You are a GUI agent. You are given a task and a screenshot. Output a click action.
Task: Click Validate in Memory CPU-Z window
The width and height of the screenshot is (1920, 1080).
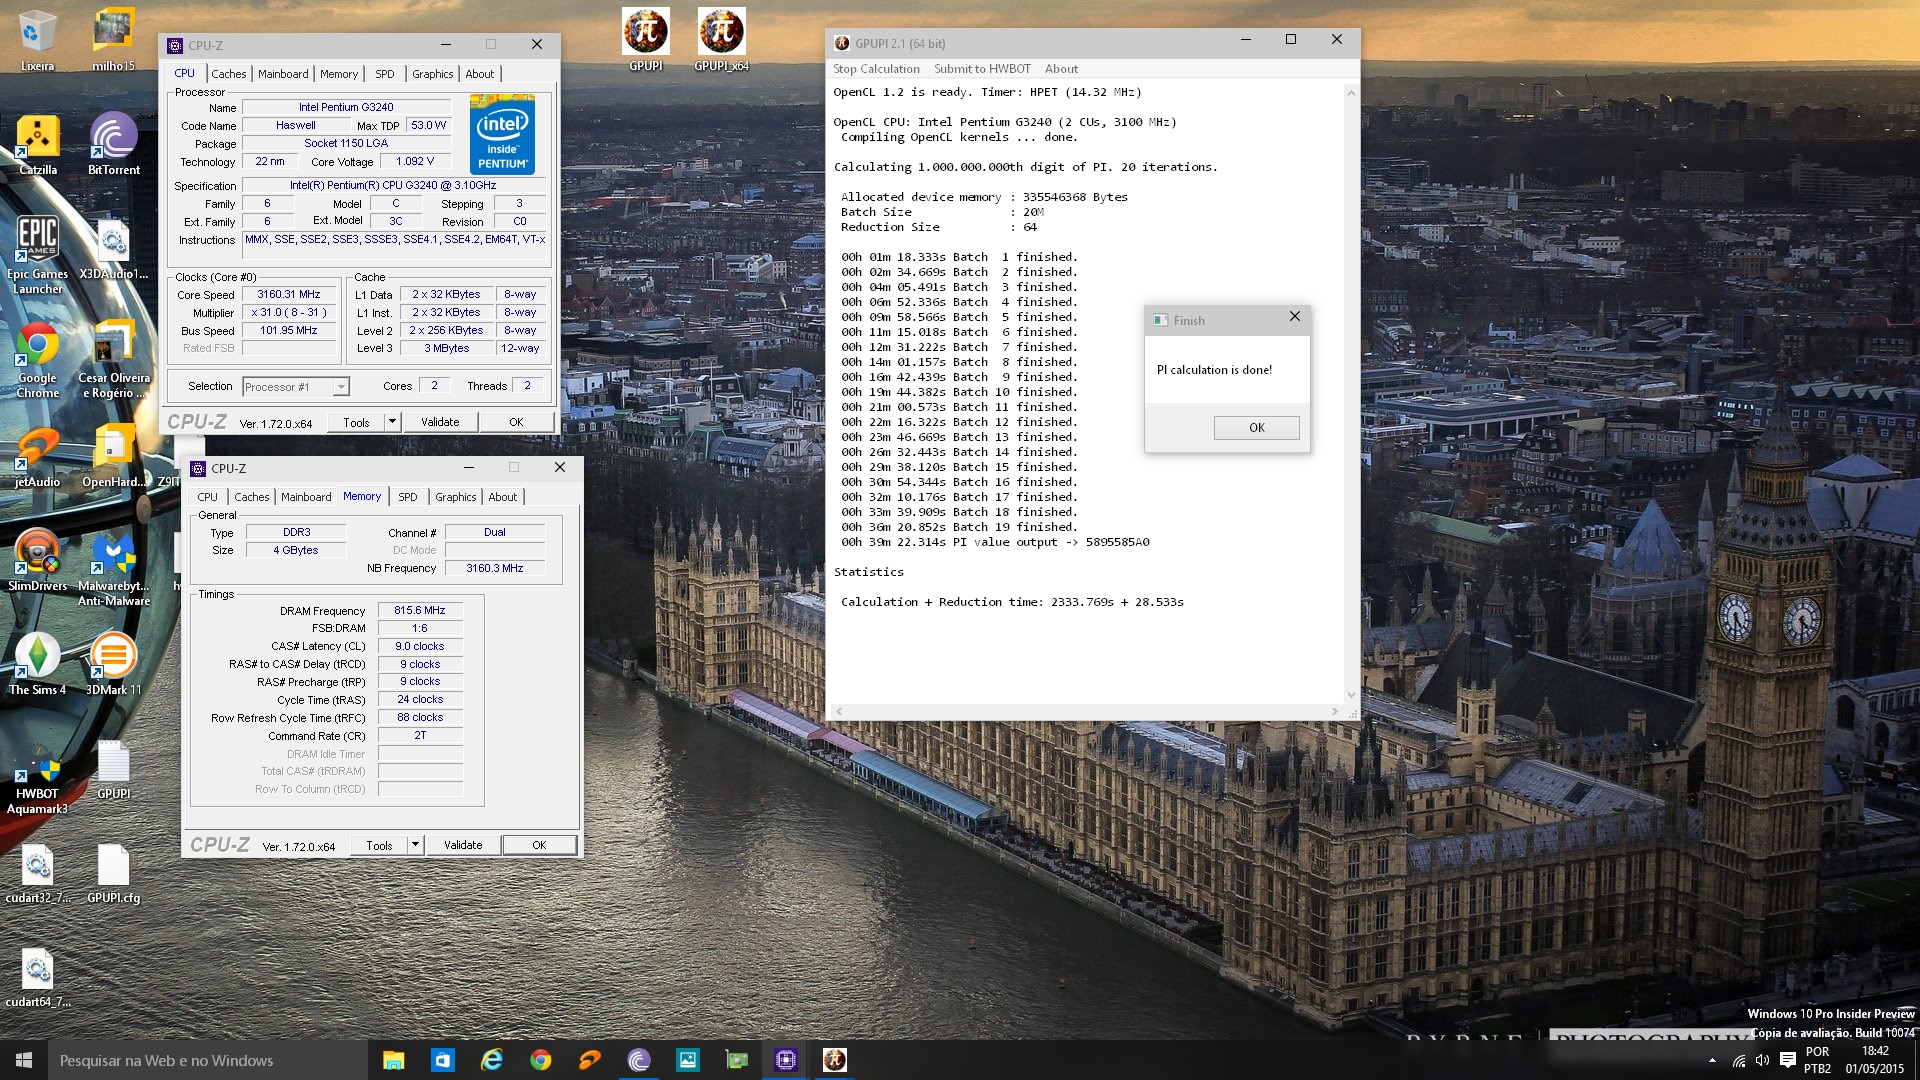click(463, 845)
